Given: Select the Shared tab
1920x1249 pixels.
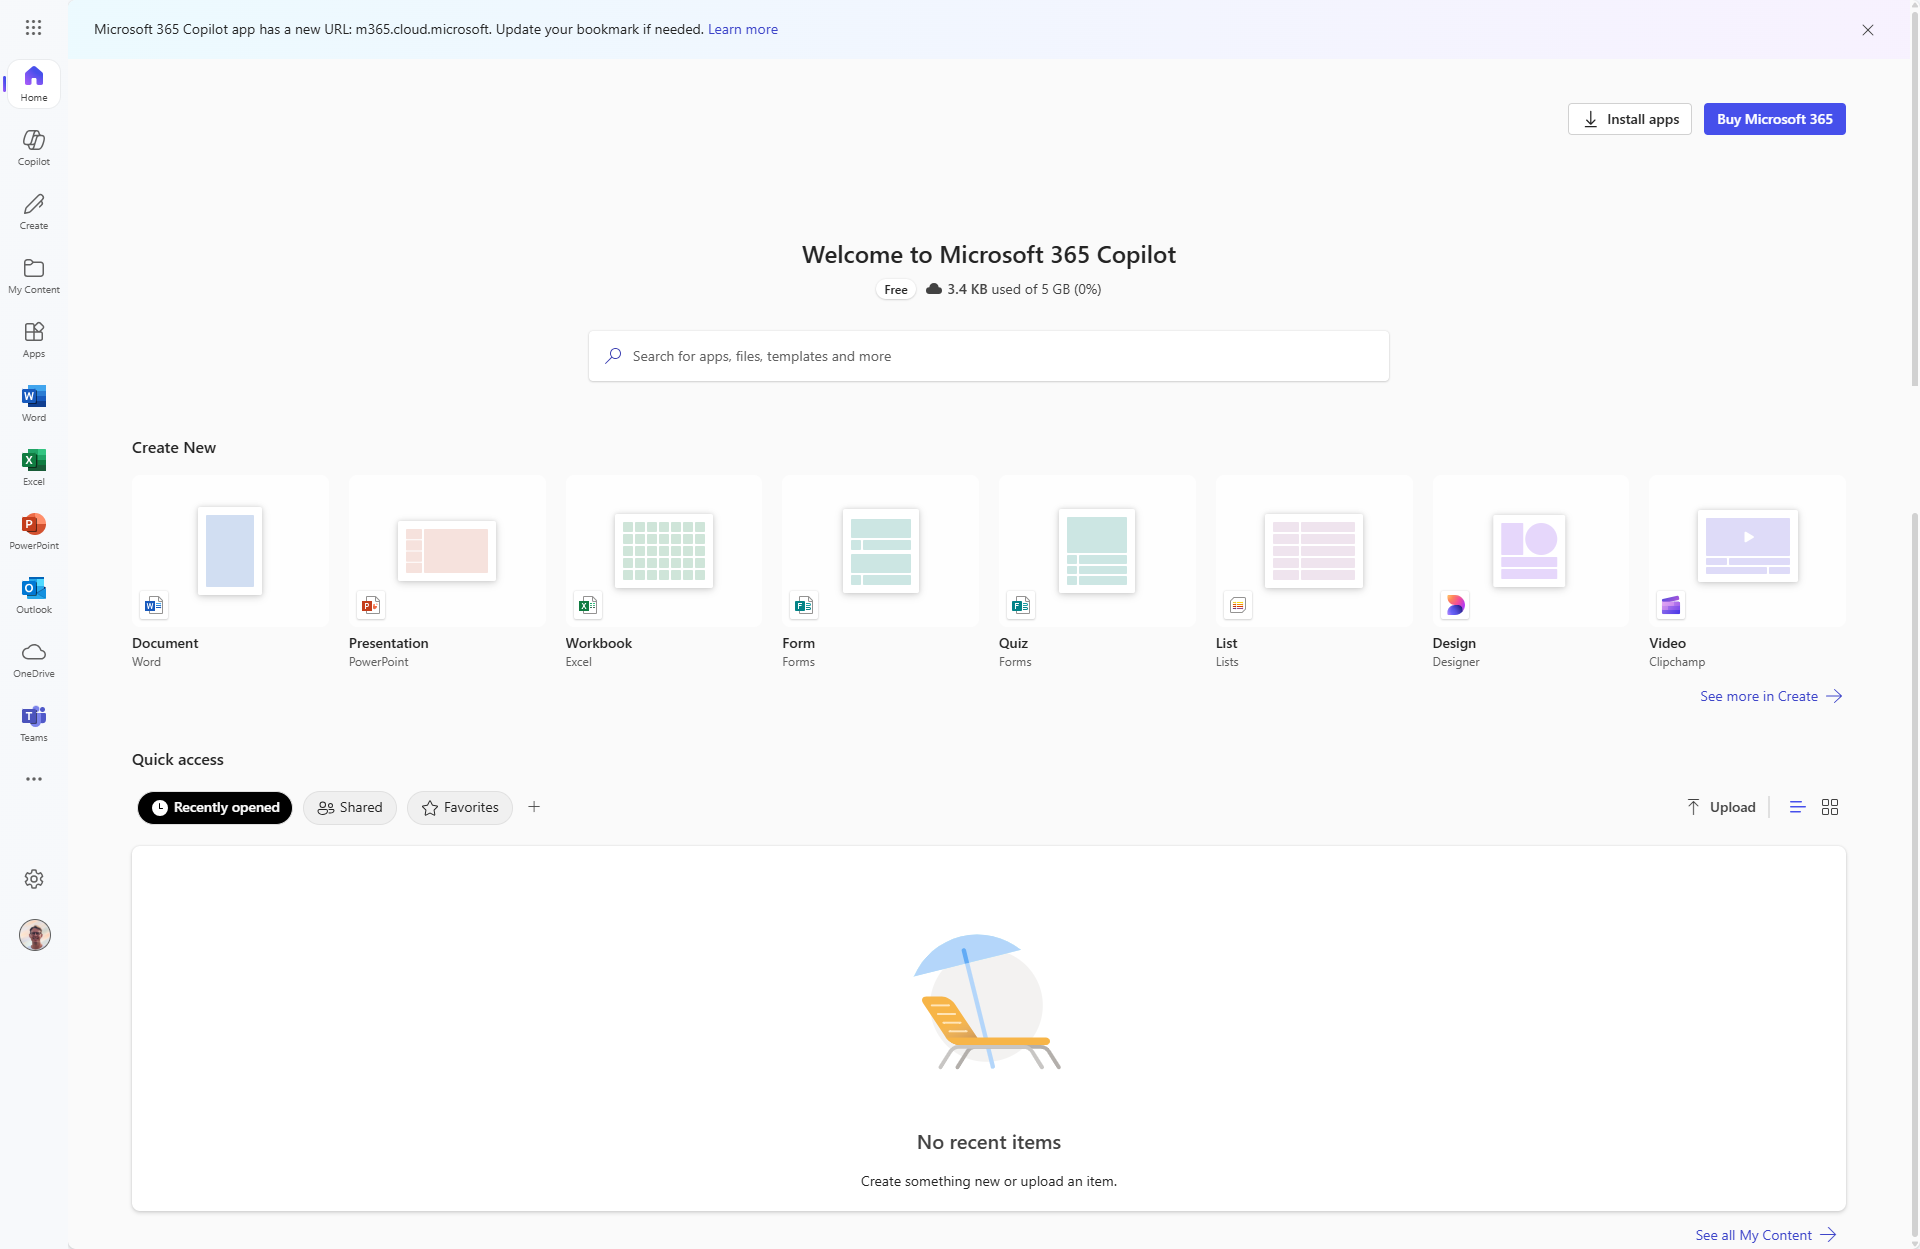Looking at the screenshot, I should click(350, 808).
